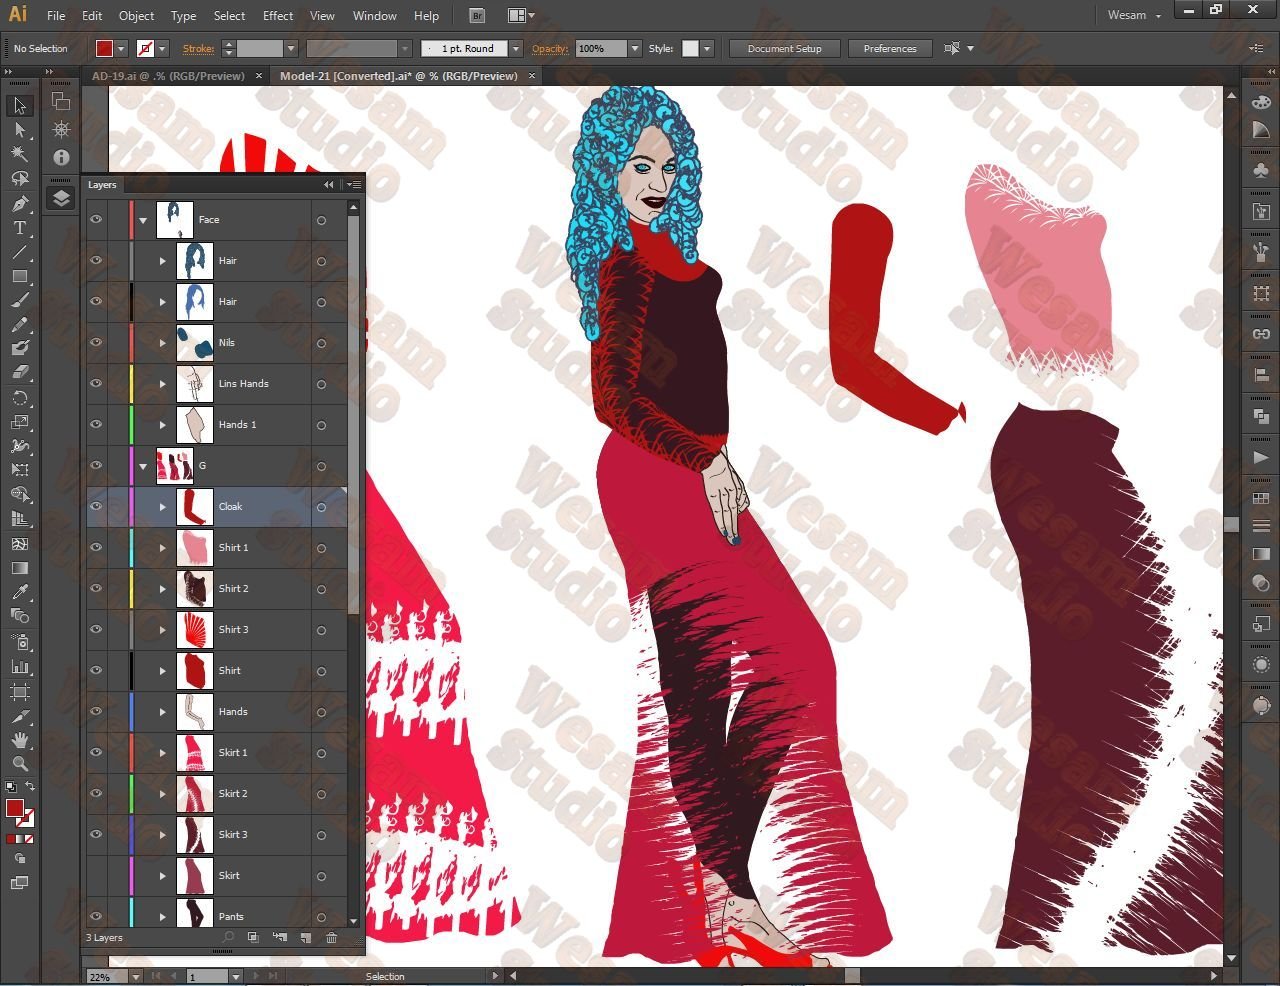Choose the Rectangle tool
This screenshot has width=1280, height=986.
pyautogui.click(x=19, y=276)
